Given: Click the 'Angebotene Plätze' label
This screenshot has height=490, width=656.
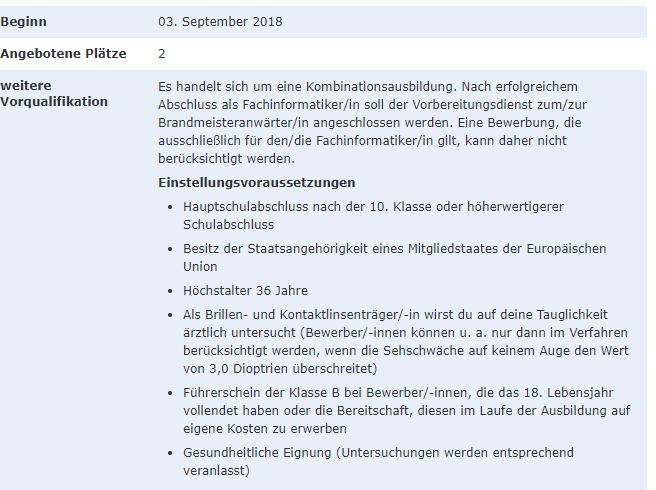Looking at the screenshot, I should pyautogui.click(x=63, y=54).
